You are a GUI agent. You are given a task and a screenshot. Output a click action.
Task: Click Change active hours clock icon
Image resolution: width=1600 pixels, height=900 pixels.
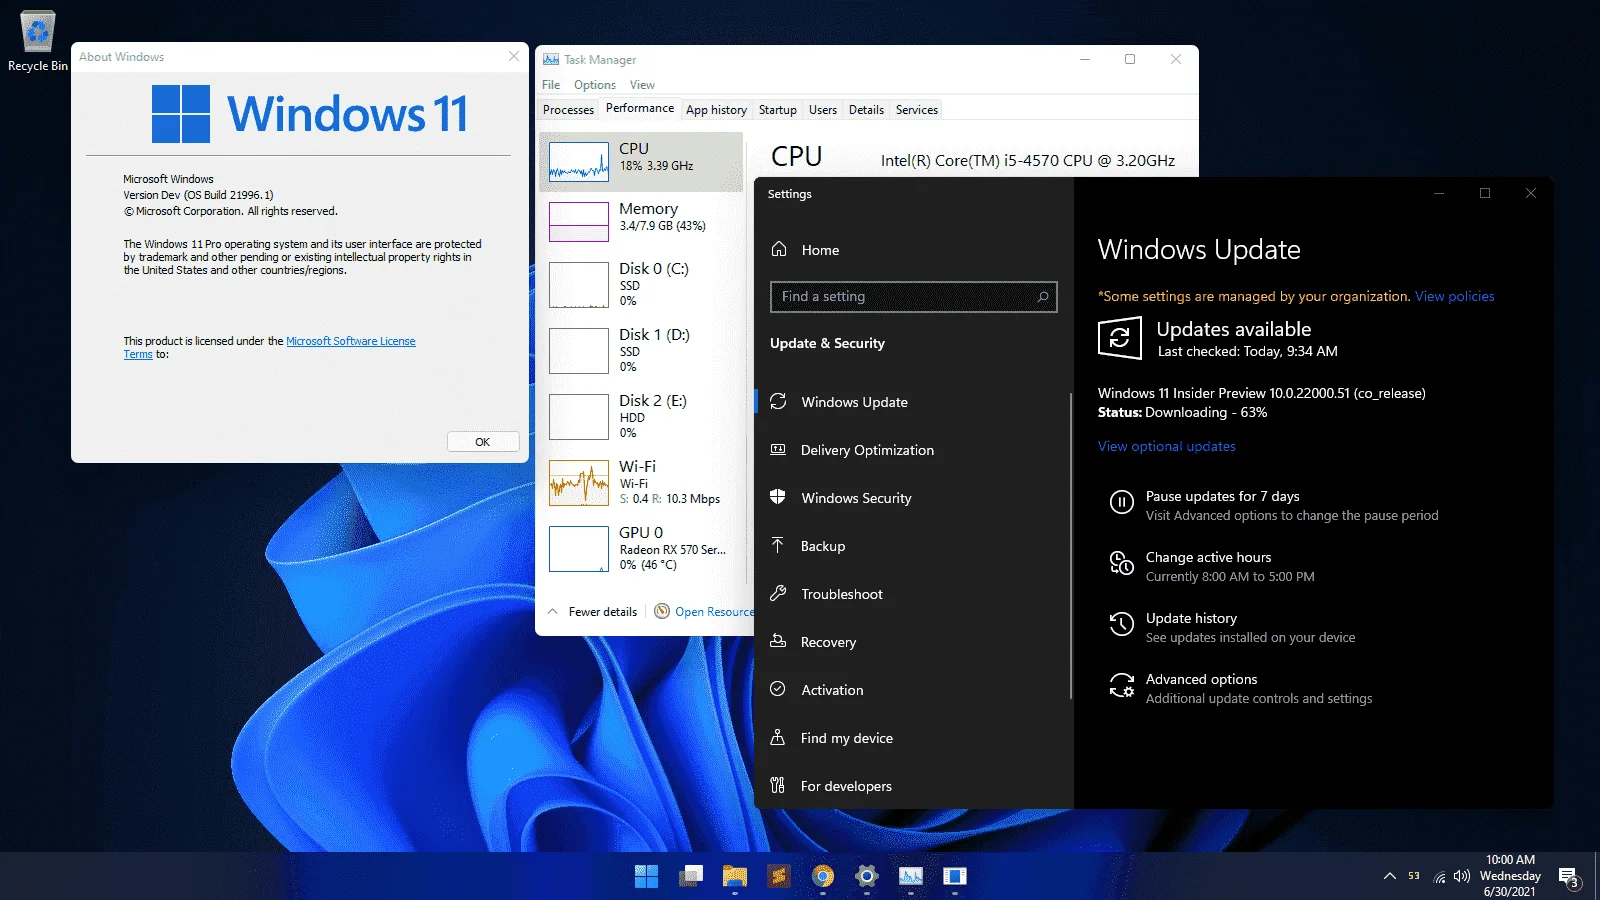click(1122, 563)
